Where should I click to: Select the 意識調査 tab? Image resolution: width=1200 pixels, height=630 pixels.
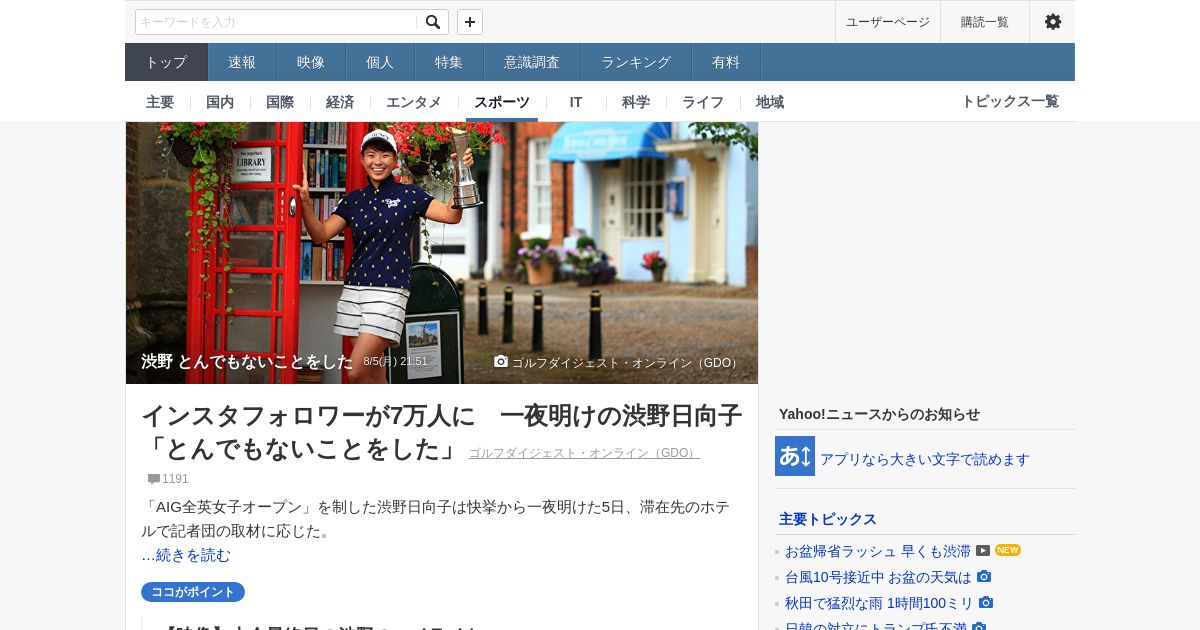(532, 62)
